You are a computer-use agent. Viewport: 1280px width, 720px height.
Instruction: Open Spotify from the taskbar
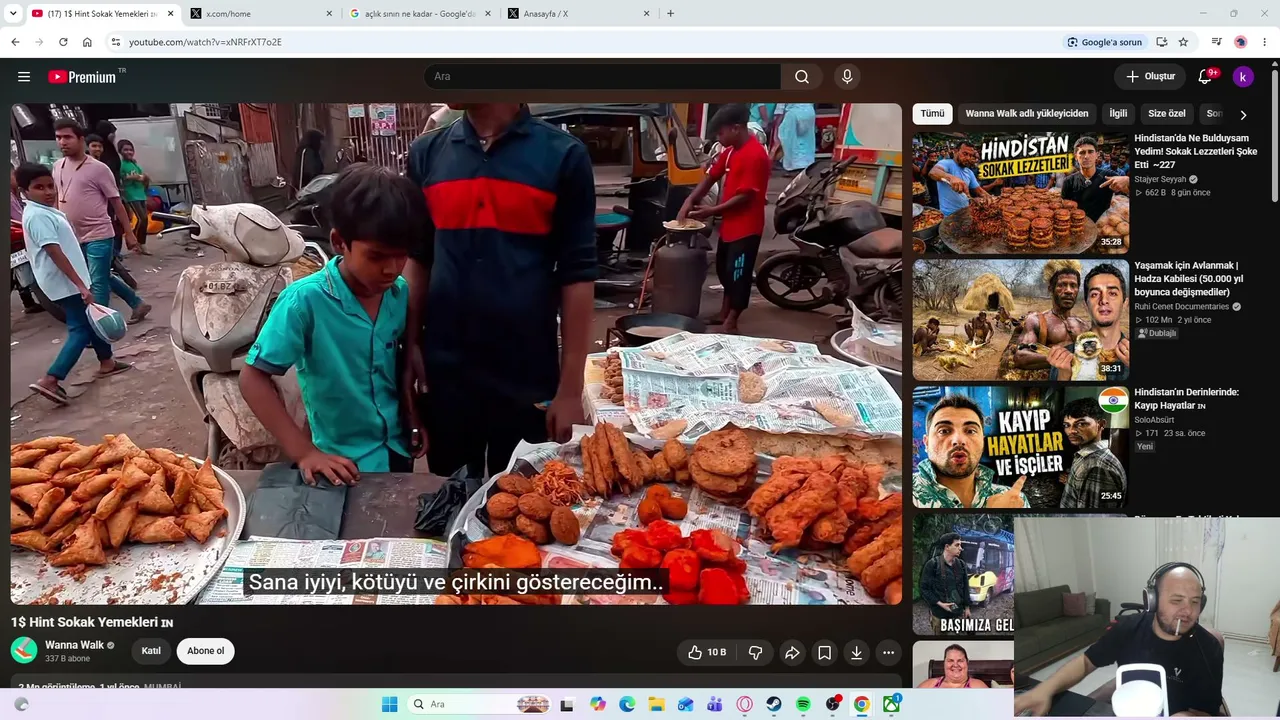803,704
